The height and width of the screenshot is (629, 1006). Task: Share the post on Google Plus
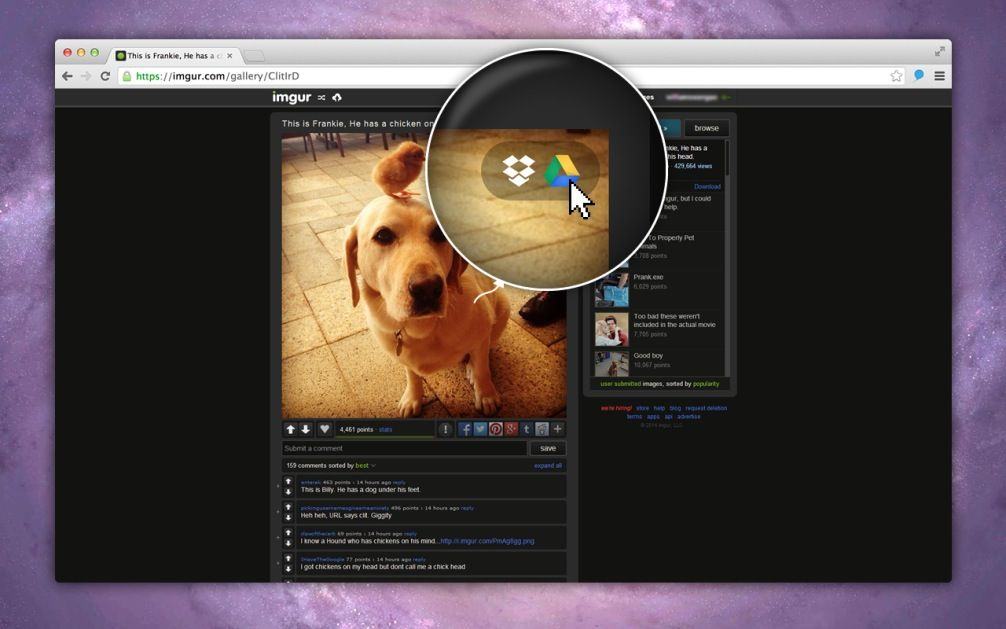[x=511, y=429]
